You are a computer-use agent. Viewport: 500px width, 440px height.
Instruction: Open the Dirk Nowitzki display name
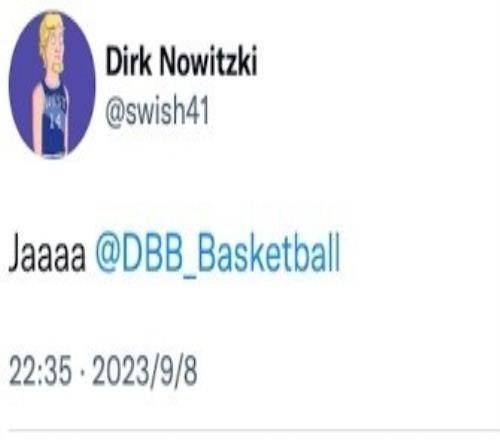pos(181,61)
